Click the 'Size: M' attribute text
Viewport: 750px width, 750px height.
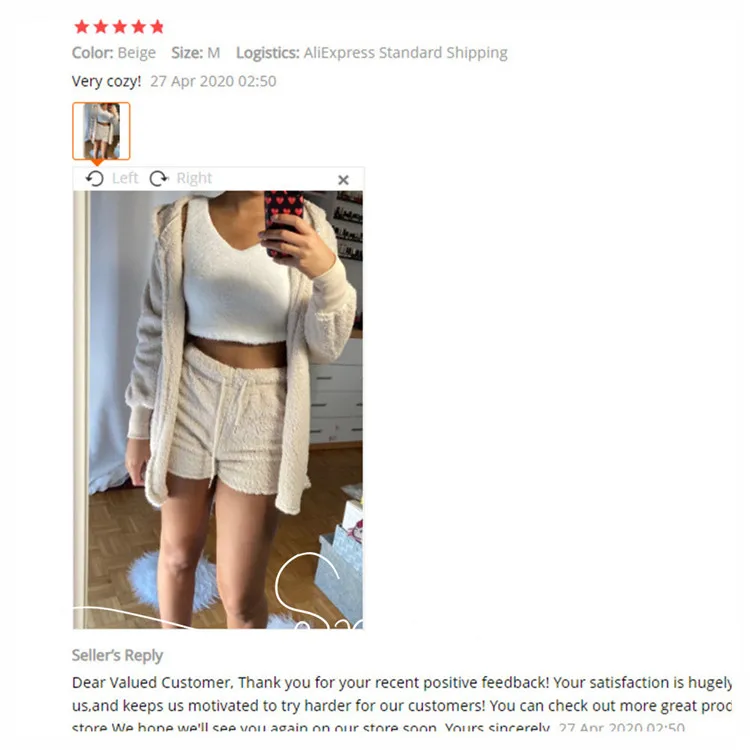point(196,53)
